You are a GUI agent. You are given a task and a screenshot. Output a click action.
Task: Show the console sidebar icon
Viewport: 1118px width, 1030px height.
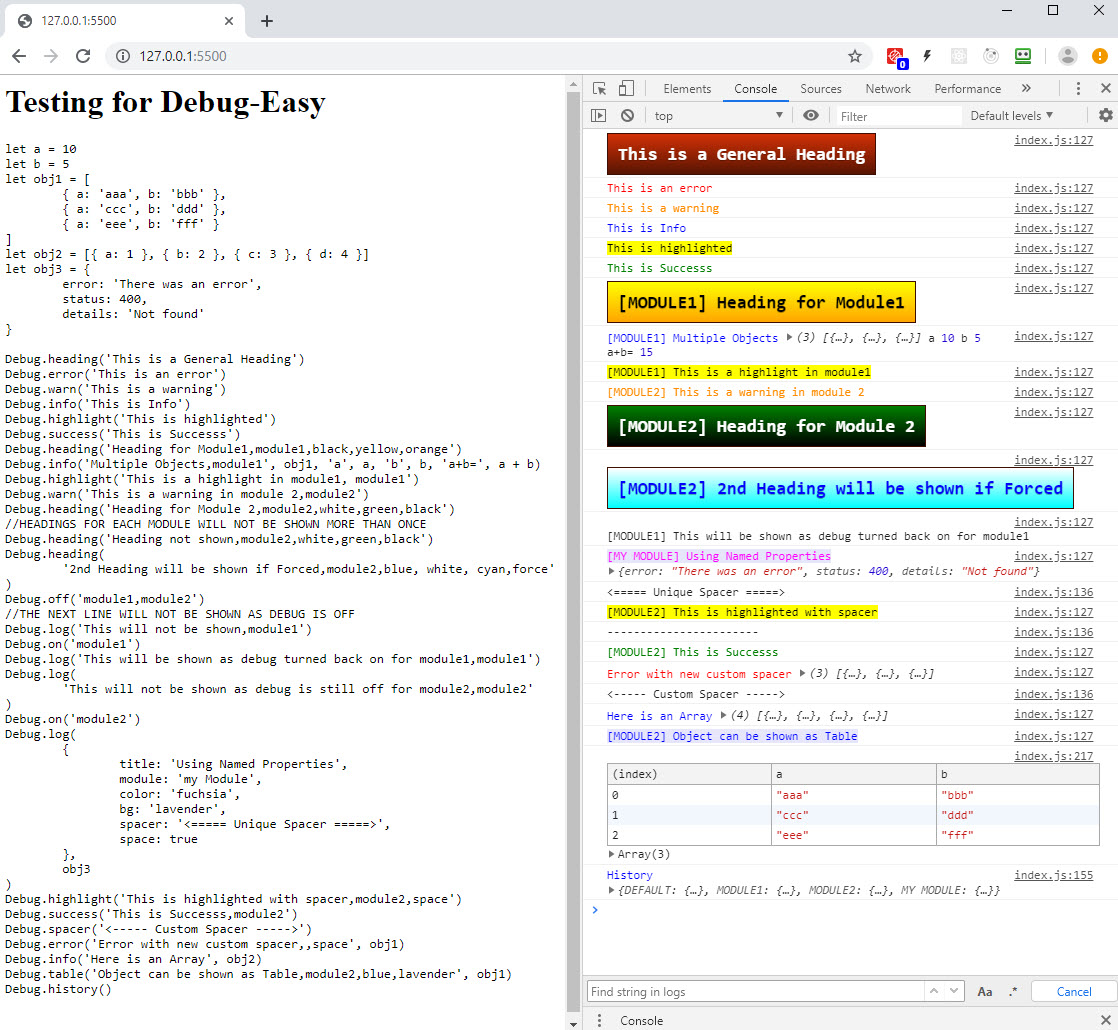598,115
